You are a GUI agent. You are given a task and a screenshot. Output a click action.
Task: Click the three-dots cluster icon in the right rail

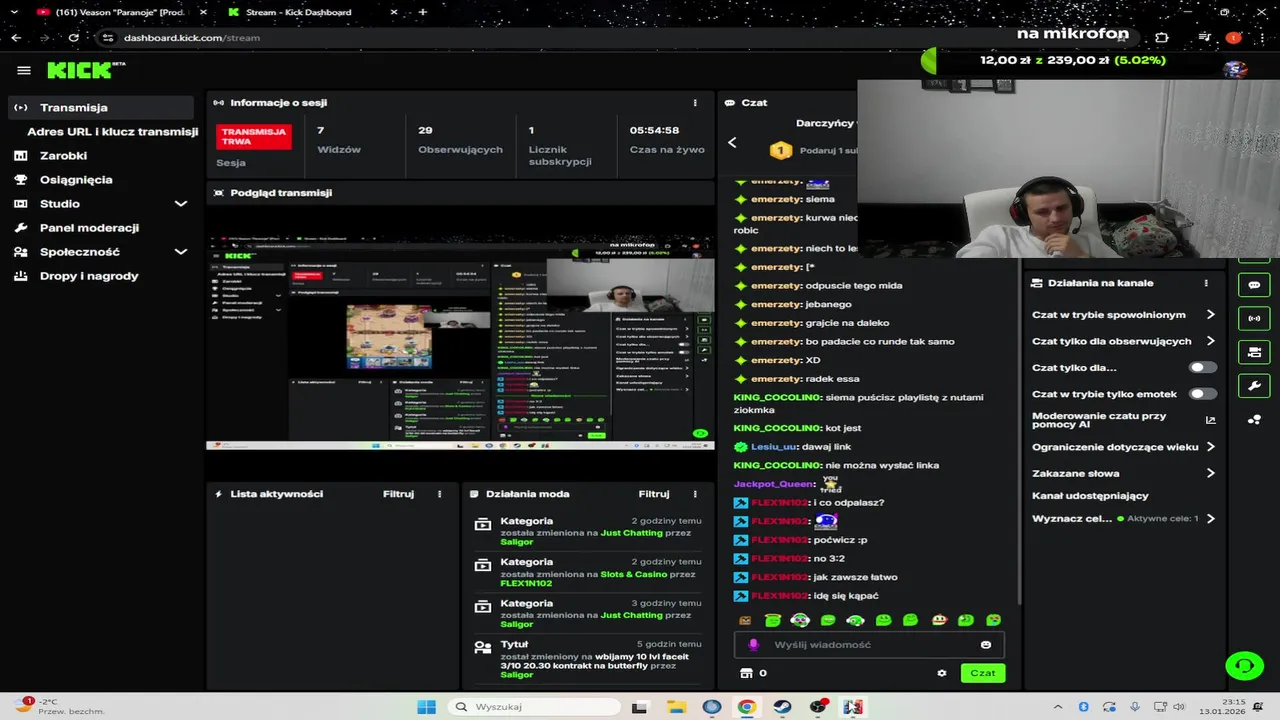(1254, 420)
